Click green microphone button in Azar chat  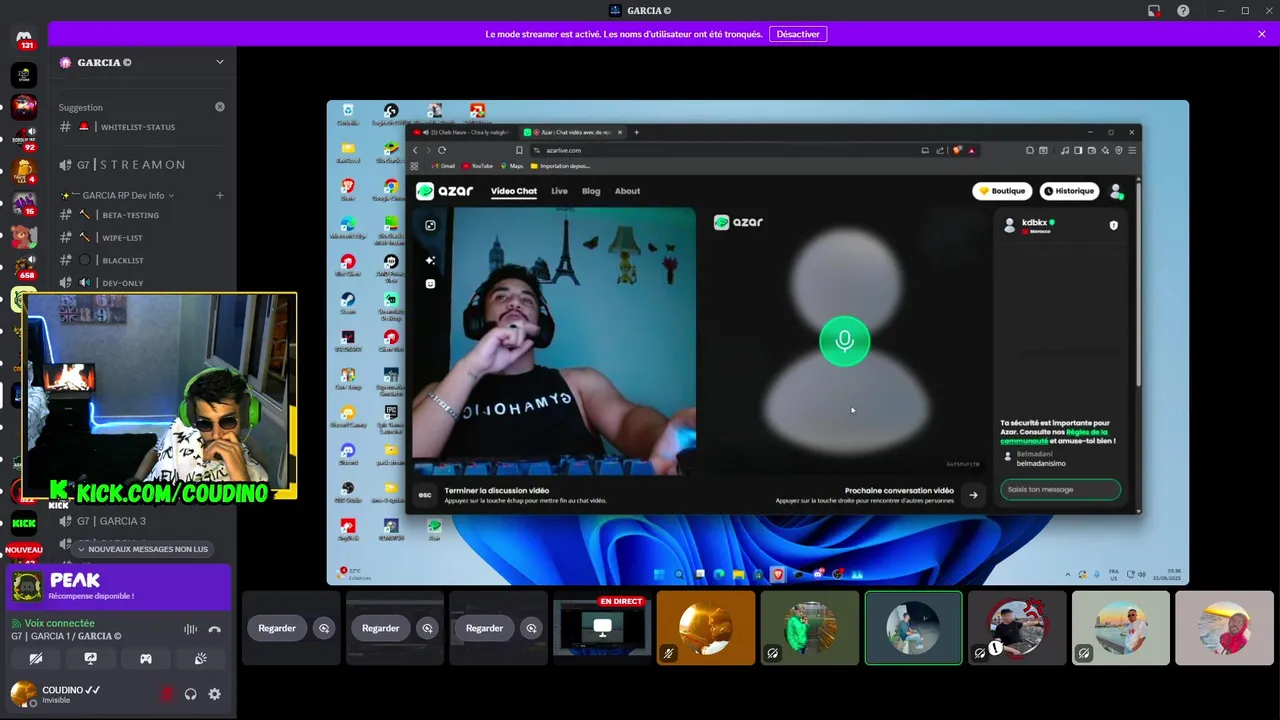(x=845, y=341)
